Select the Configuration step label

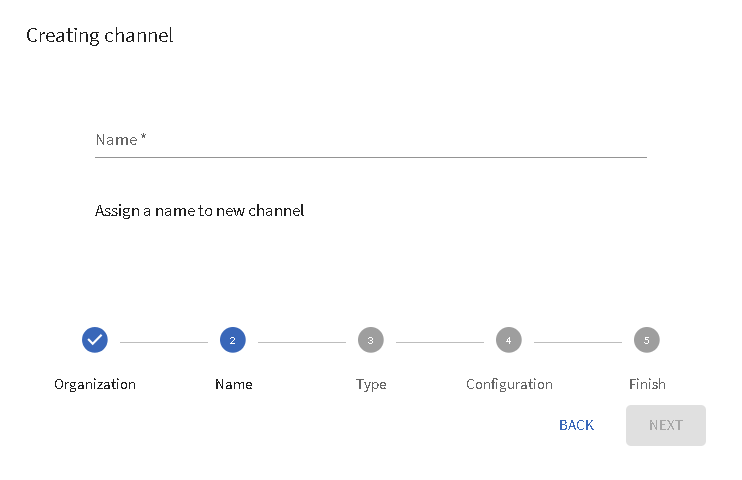(509, 384)
